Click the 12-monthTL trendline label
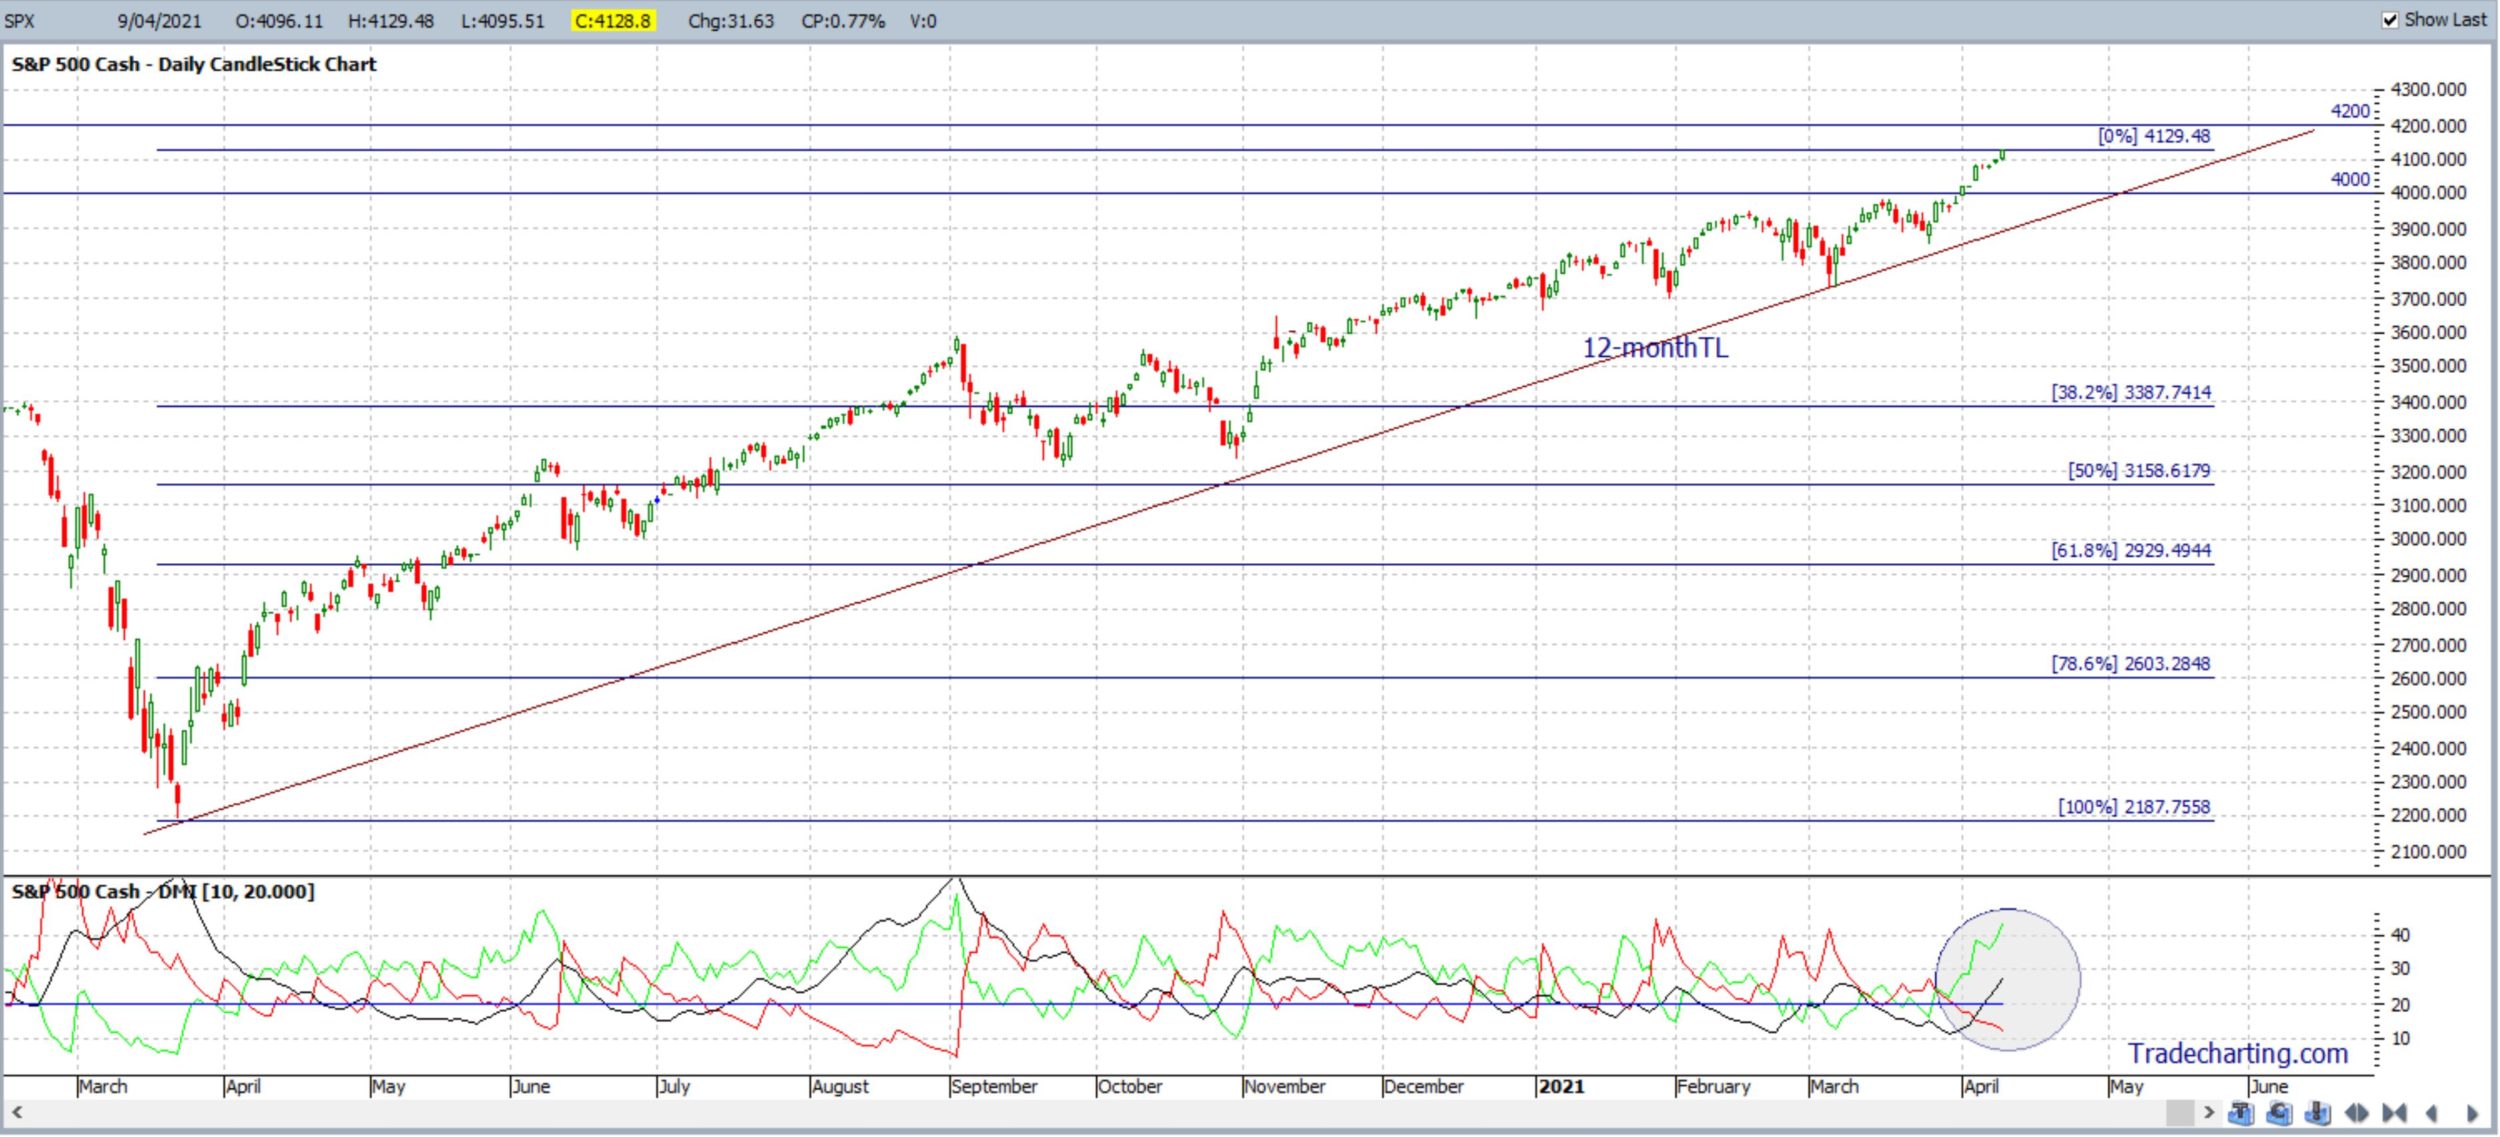The height and width of the screenshot is (1137, 2500). [x=1655, y=348]
